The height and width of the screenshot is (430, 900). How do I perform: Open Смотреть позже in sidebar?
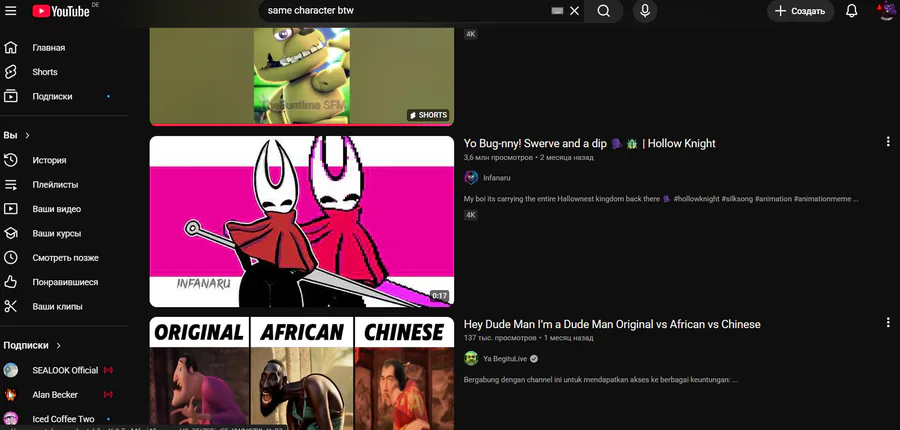coord(64,258)
